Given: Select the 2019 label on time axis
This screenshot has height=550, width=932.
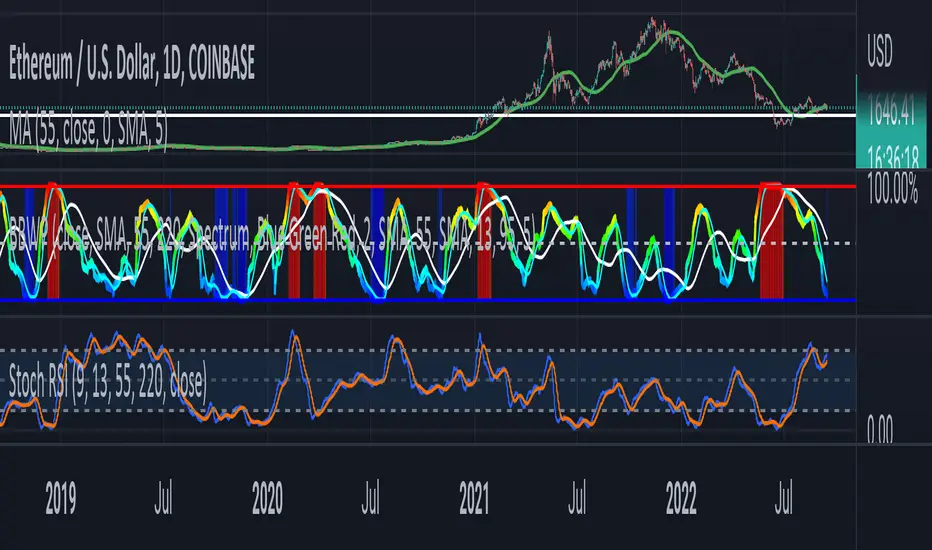Looking at the screenshot, I should coord(61,499).
